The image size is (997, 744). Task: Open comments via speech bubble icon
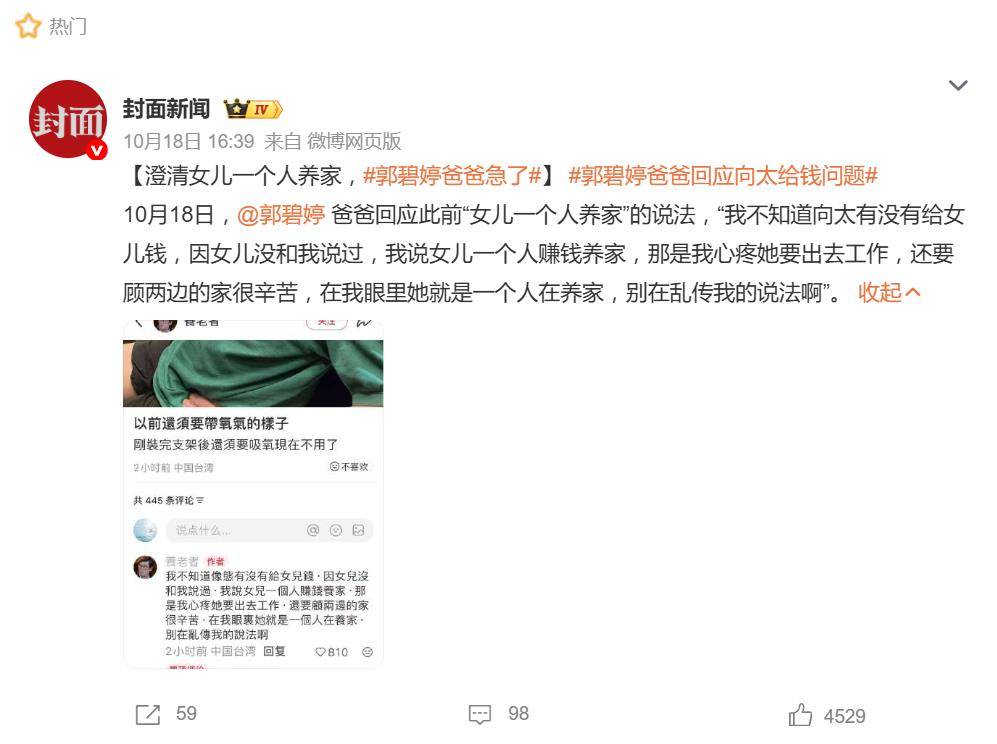[x=479, y=714]
